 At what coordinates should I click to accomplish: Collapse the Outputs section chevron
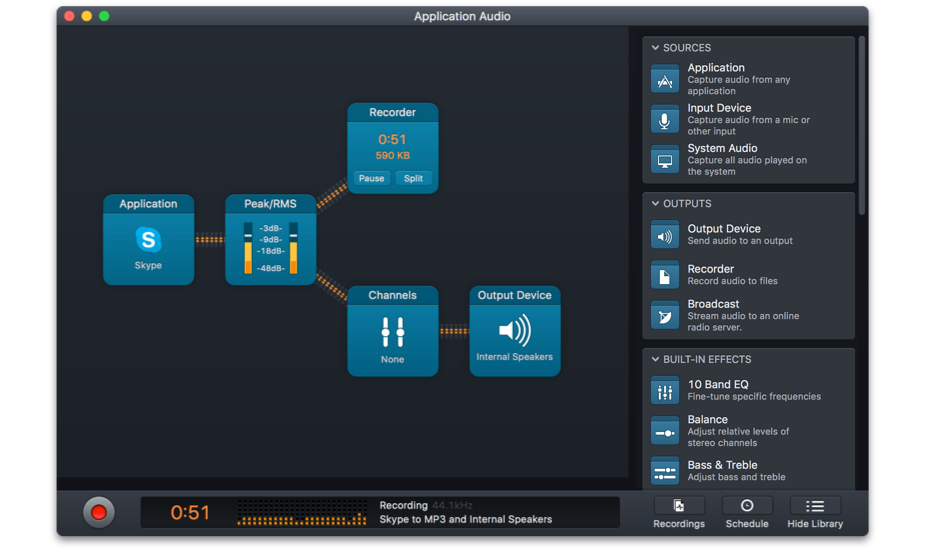[x=656, y=204]
